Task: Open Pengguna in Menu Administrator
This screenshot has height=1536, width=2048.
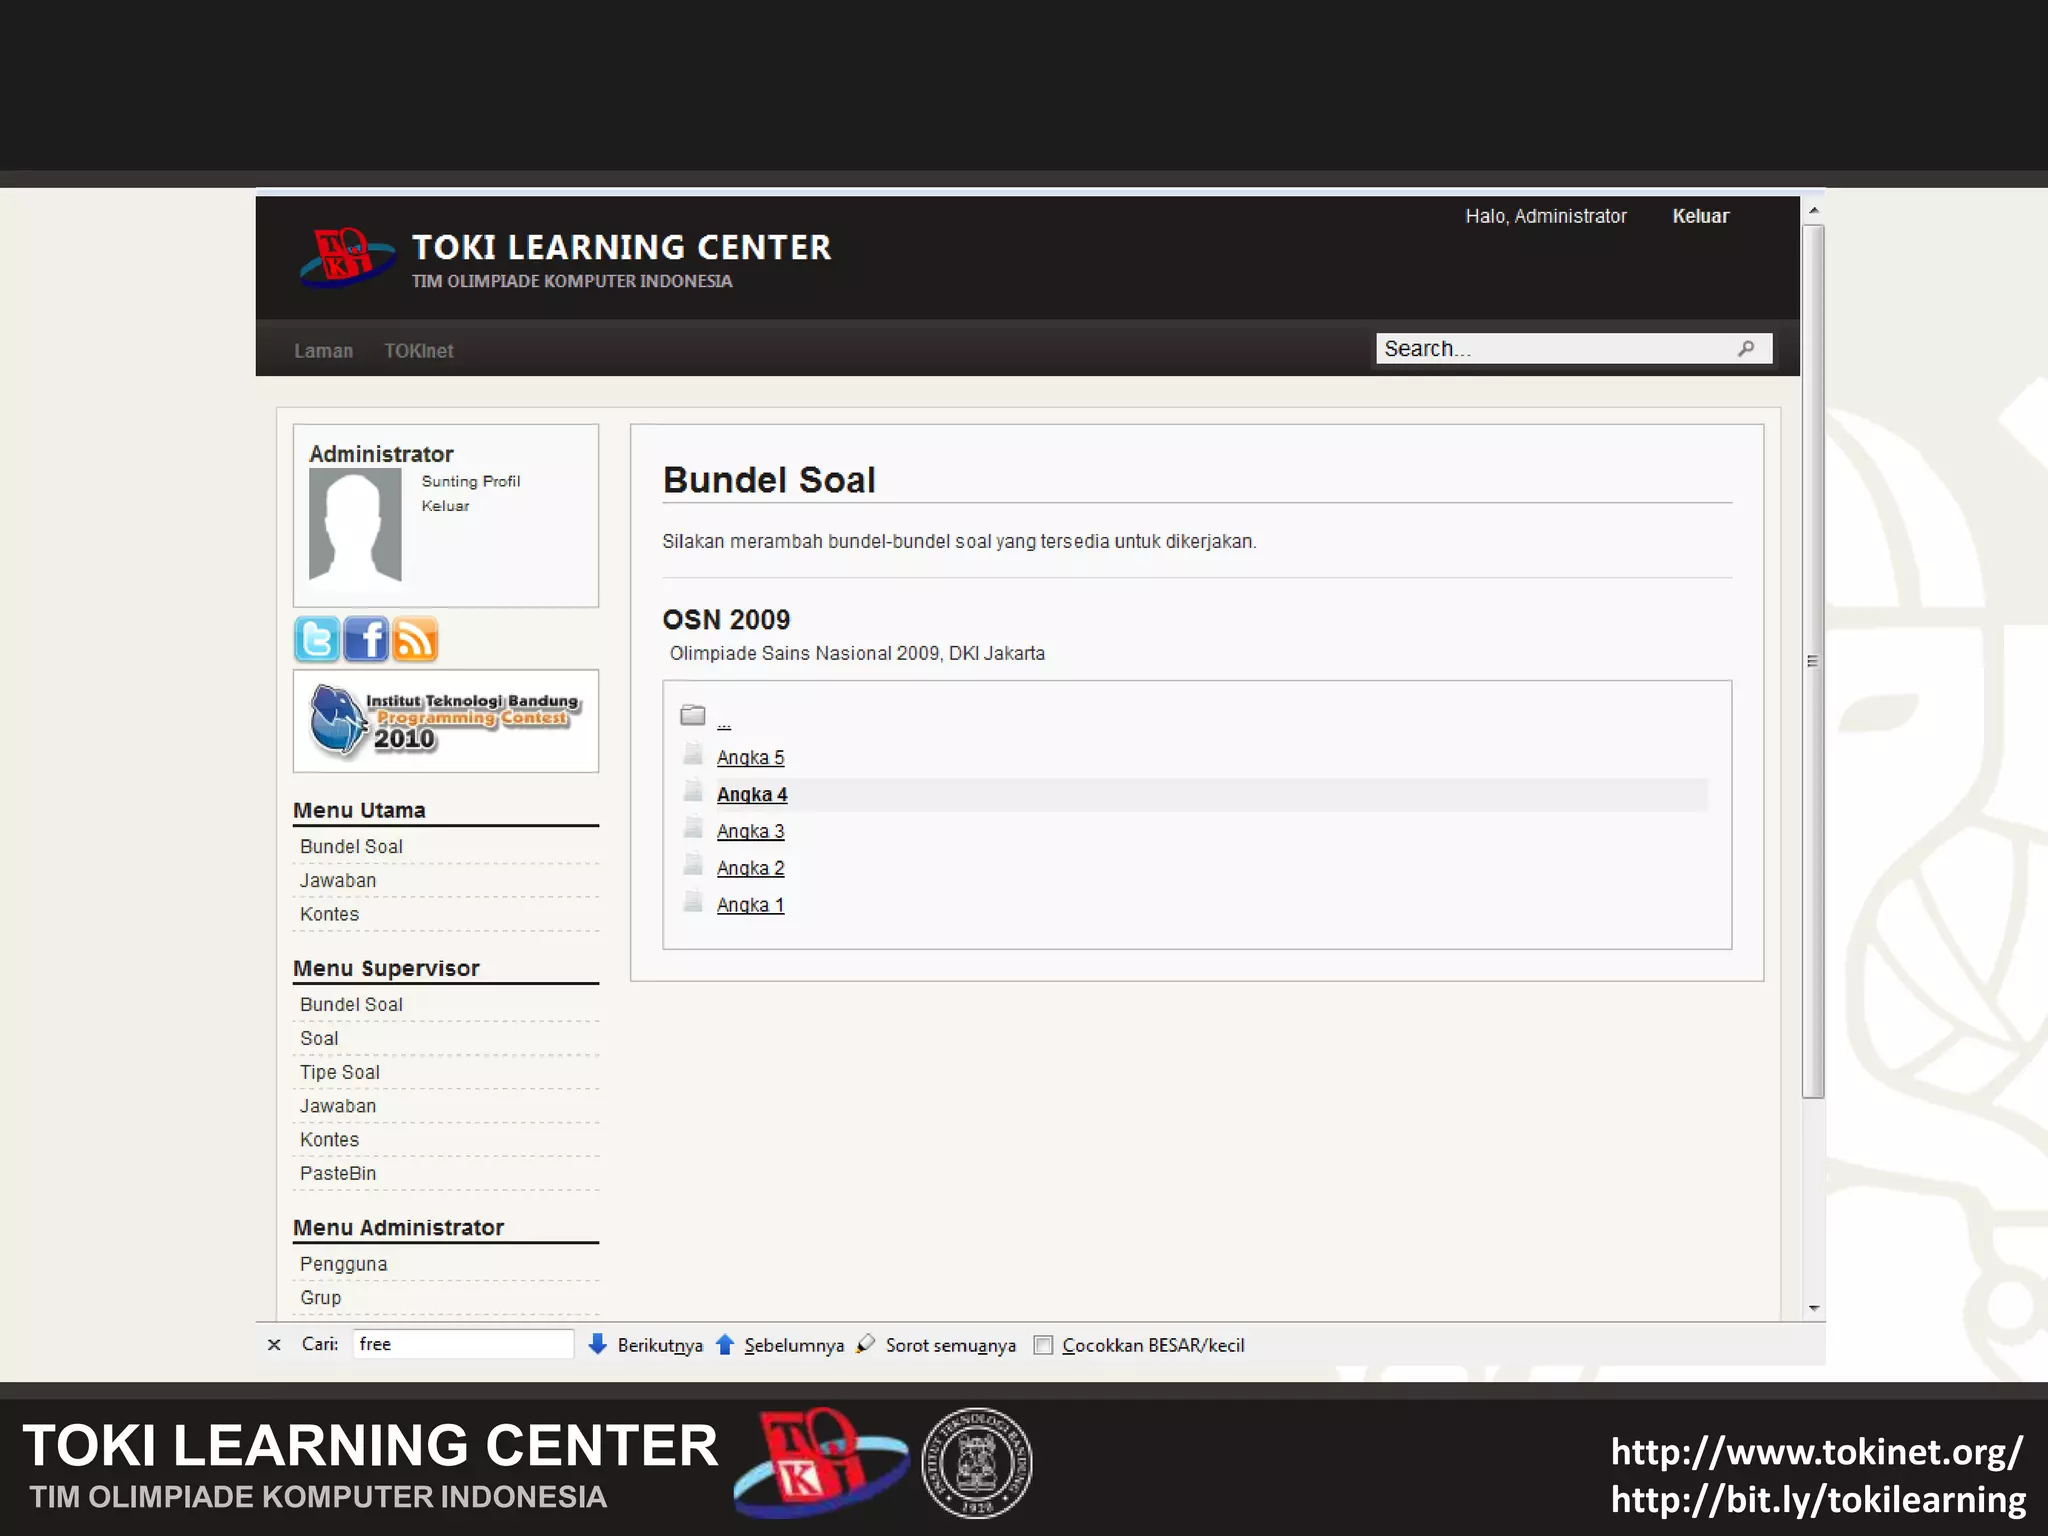Action: point(343,1264)
